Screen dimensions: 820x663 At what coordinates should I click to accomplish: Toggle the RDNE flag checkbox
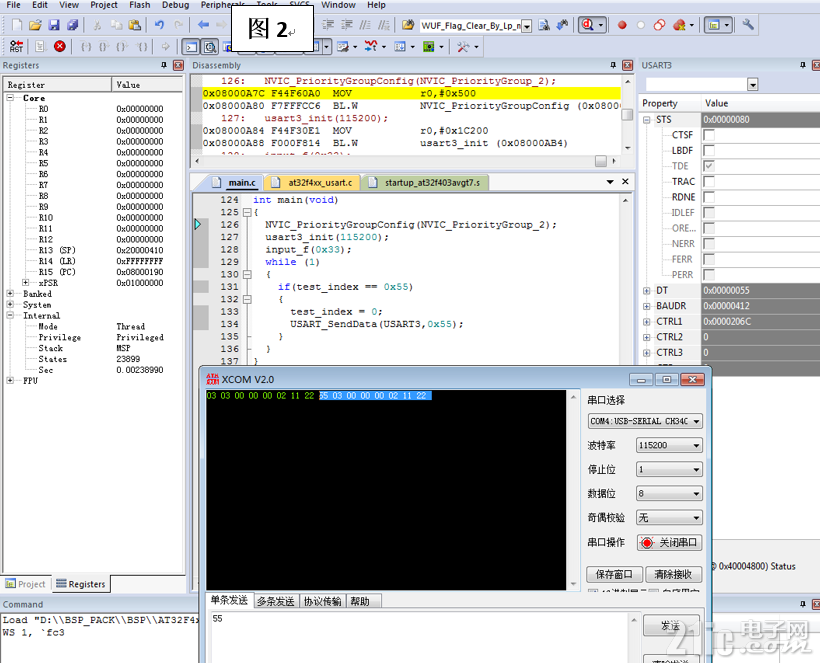pos(709,197)
